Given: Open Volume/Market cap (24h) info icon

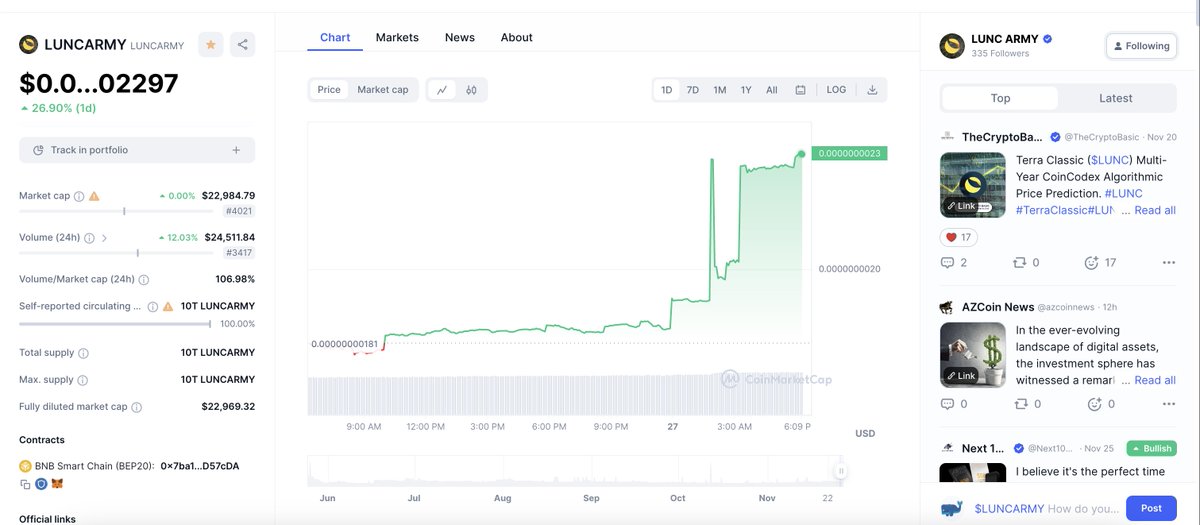Looking at the screenshot, I should coord(144,280).
